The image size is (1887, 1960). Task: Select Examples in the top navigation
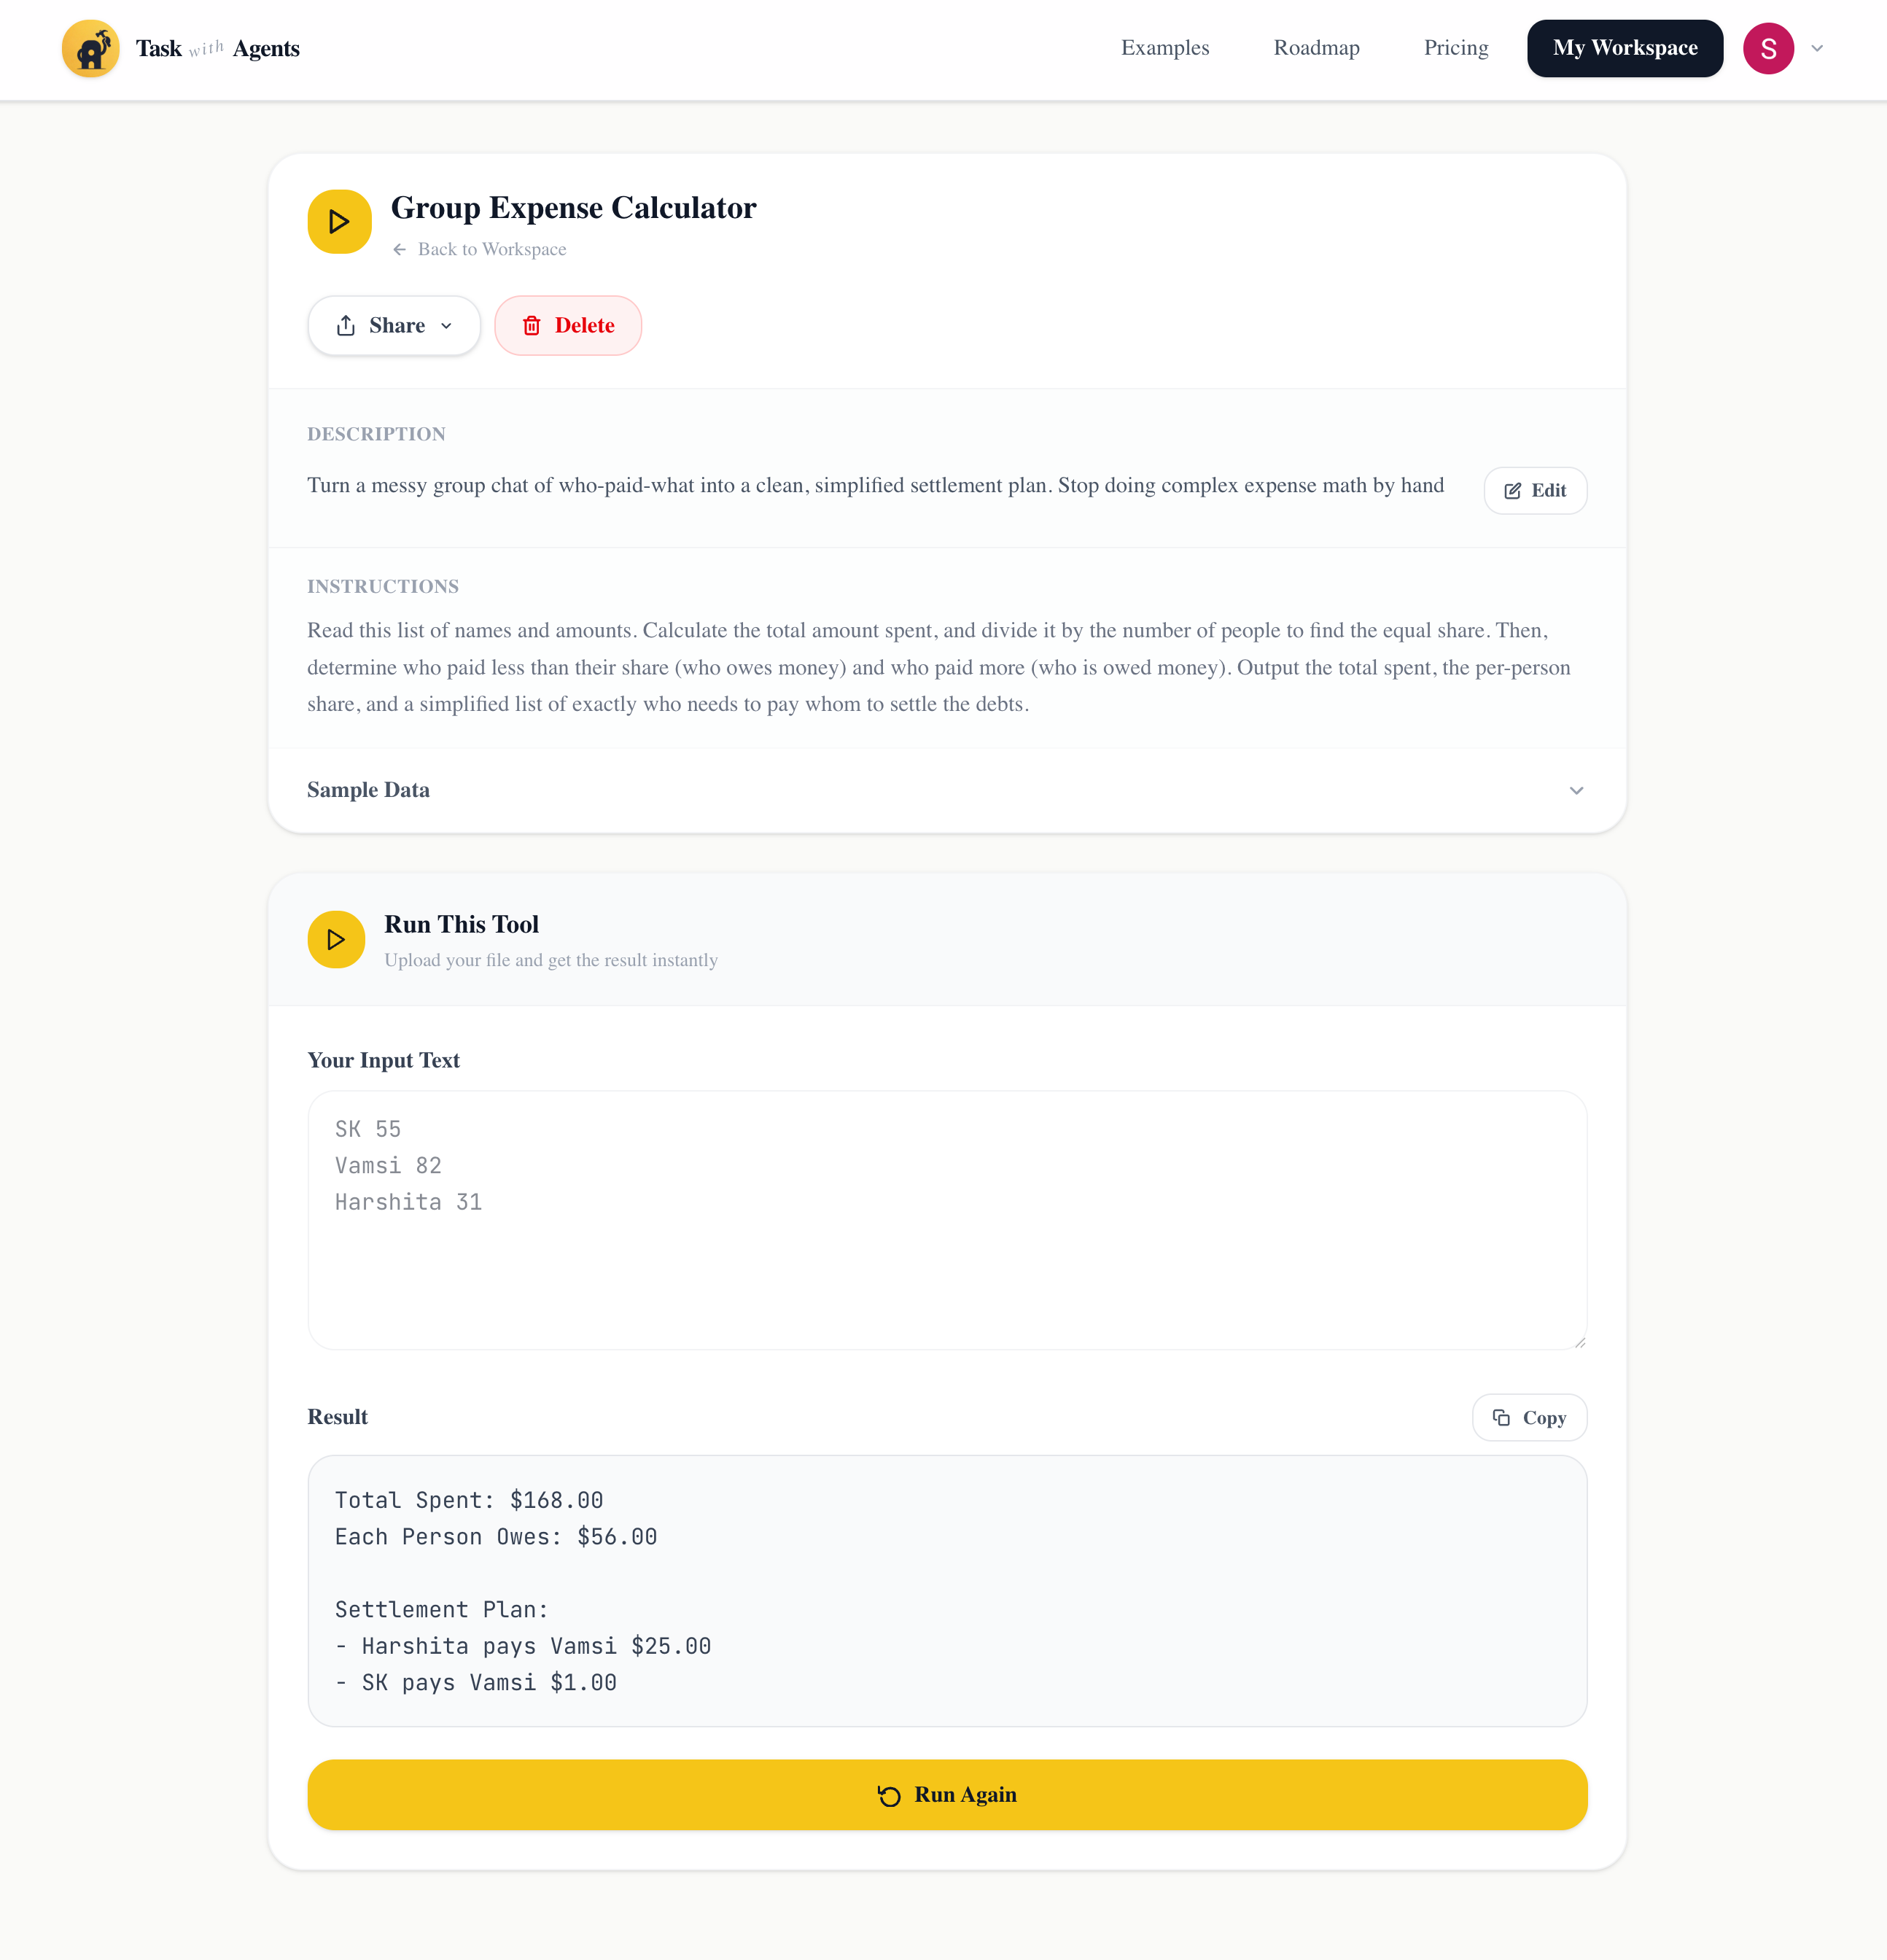pyautogui.click(x=1165, y=47)
